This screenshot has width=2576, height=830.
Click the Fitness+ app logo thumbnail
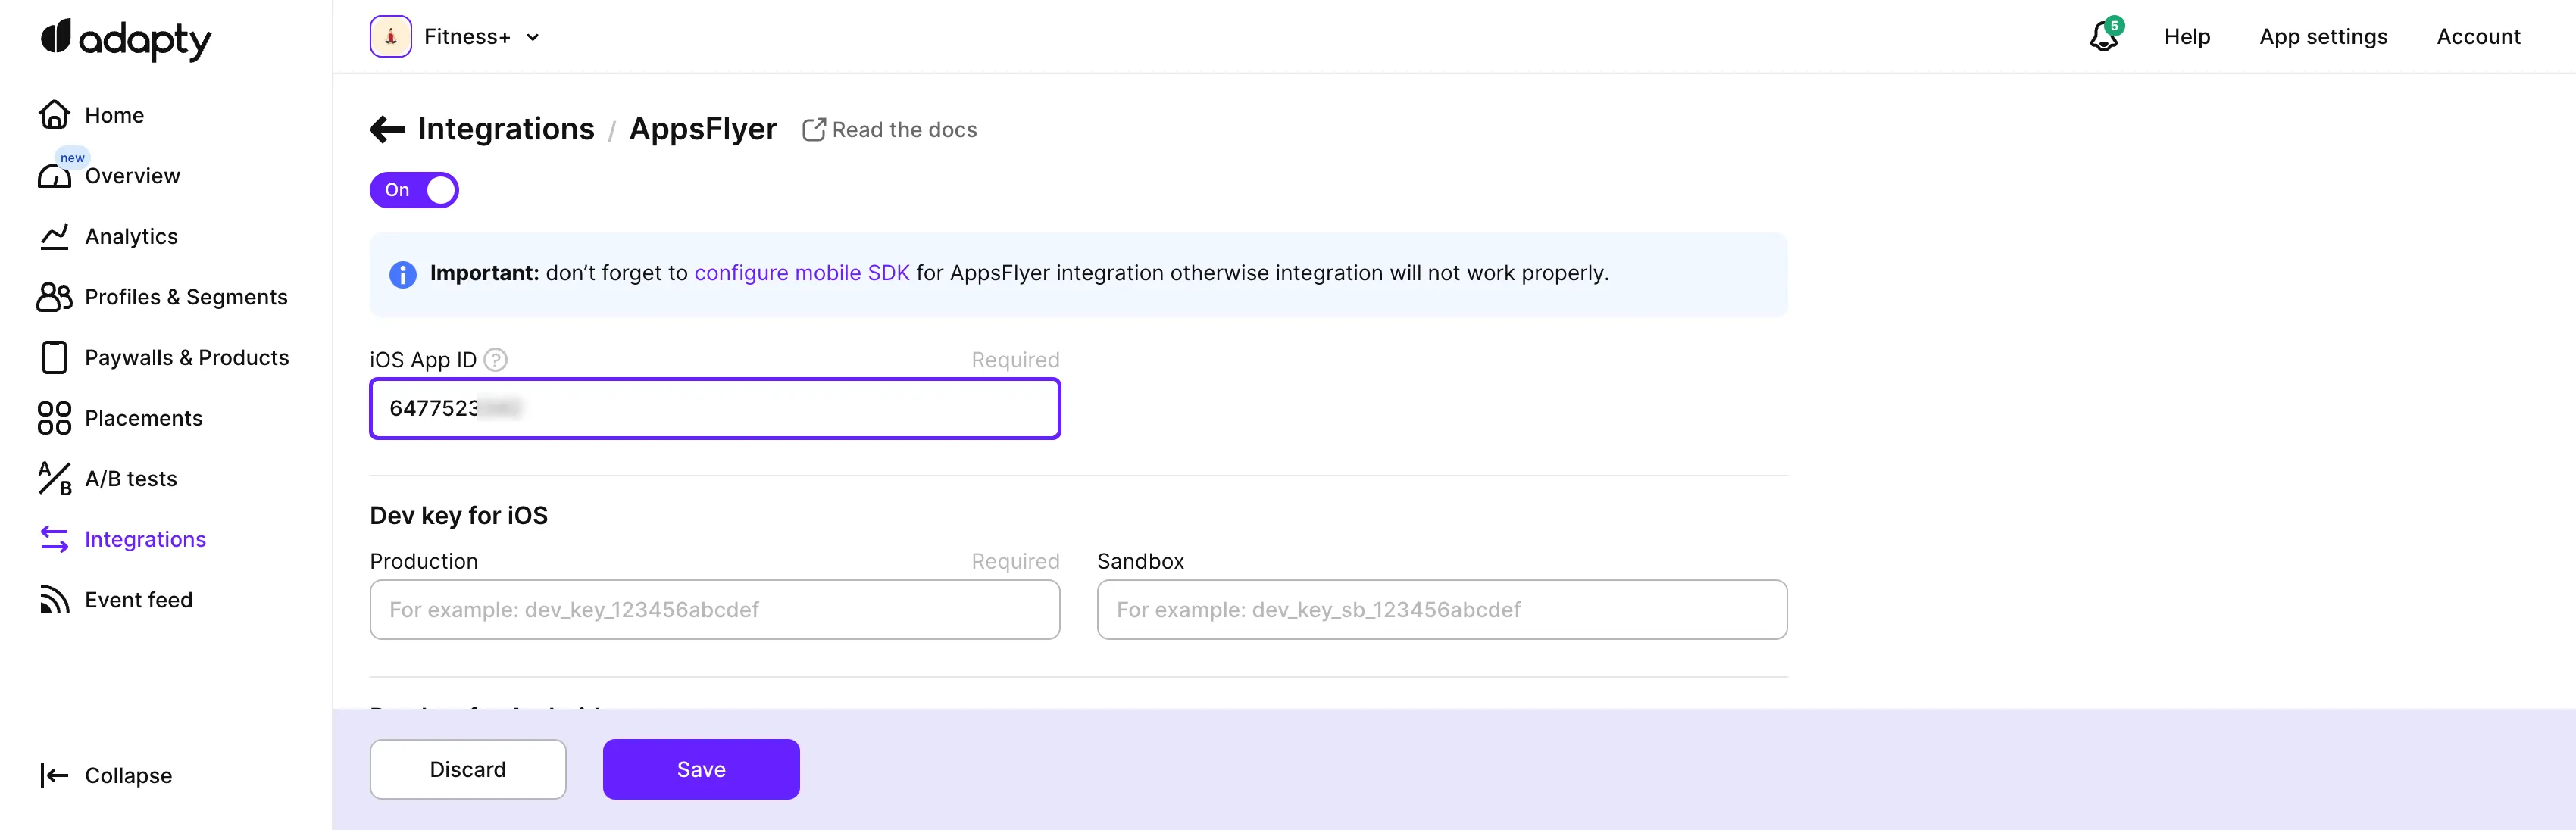click(x=390, y=37)
